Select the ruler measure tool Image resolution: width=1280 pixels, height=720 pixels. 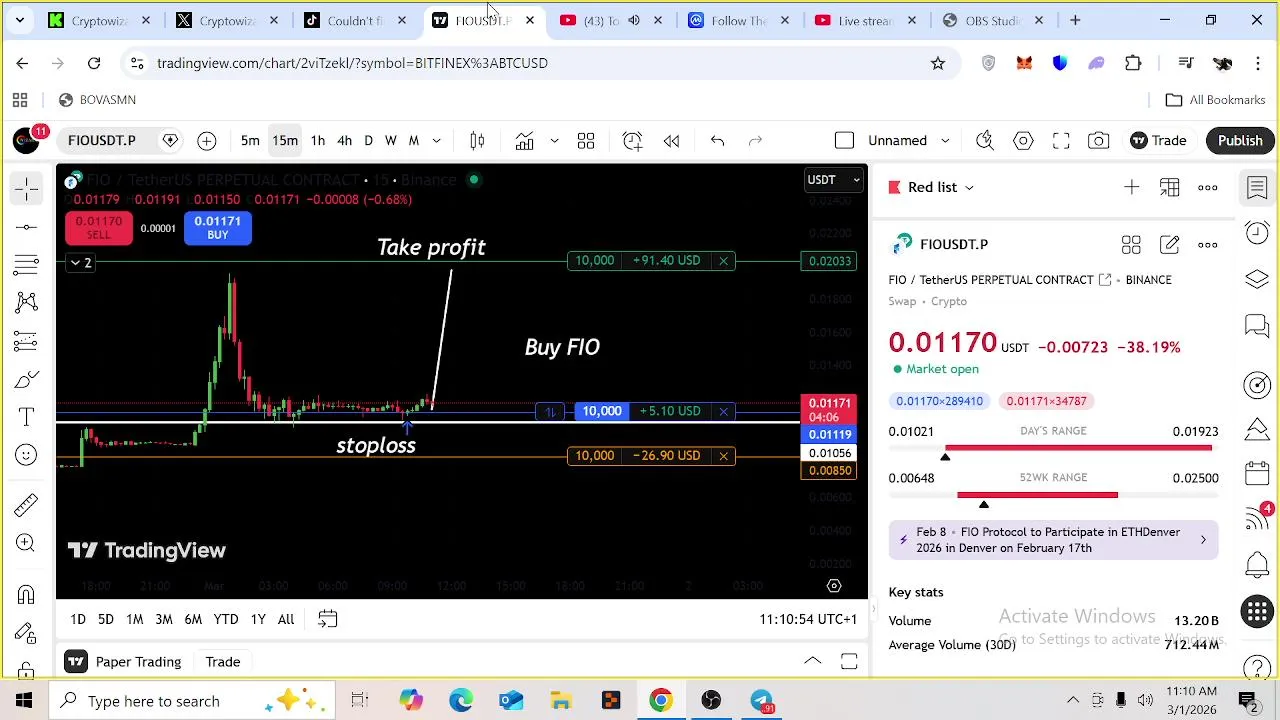[x=27, y=505]
